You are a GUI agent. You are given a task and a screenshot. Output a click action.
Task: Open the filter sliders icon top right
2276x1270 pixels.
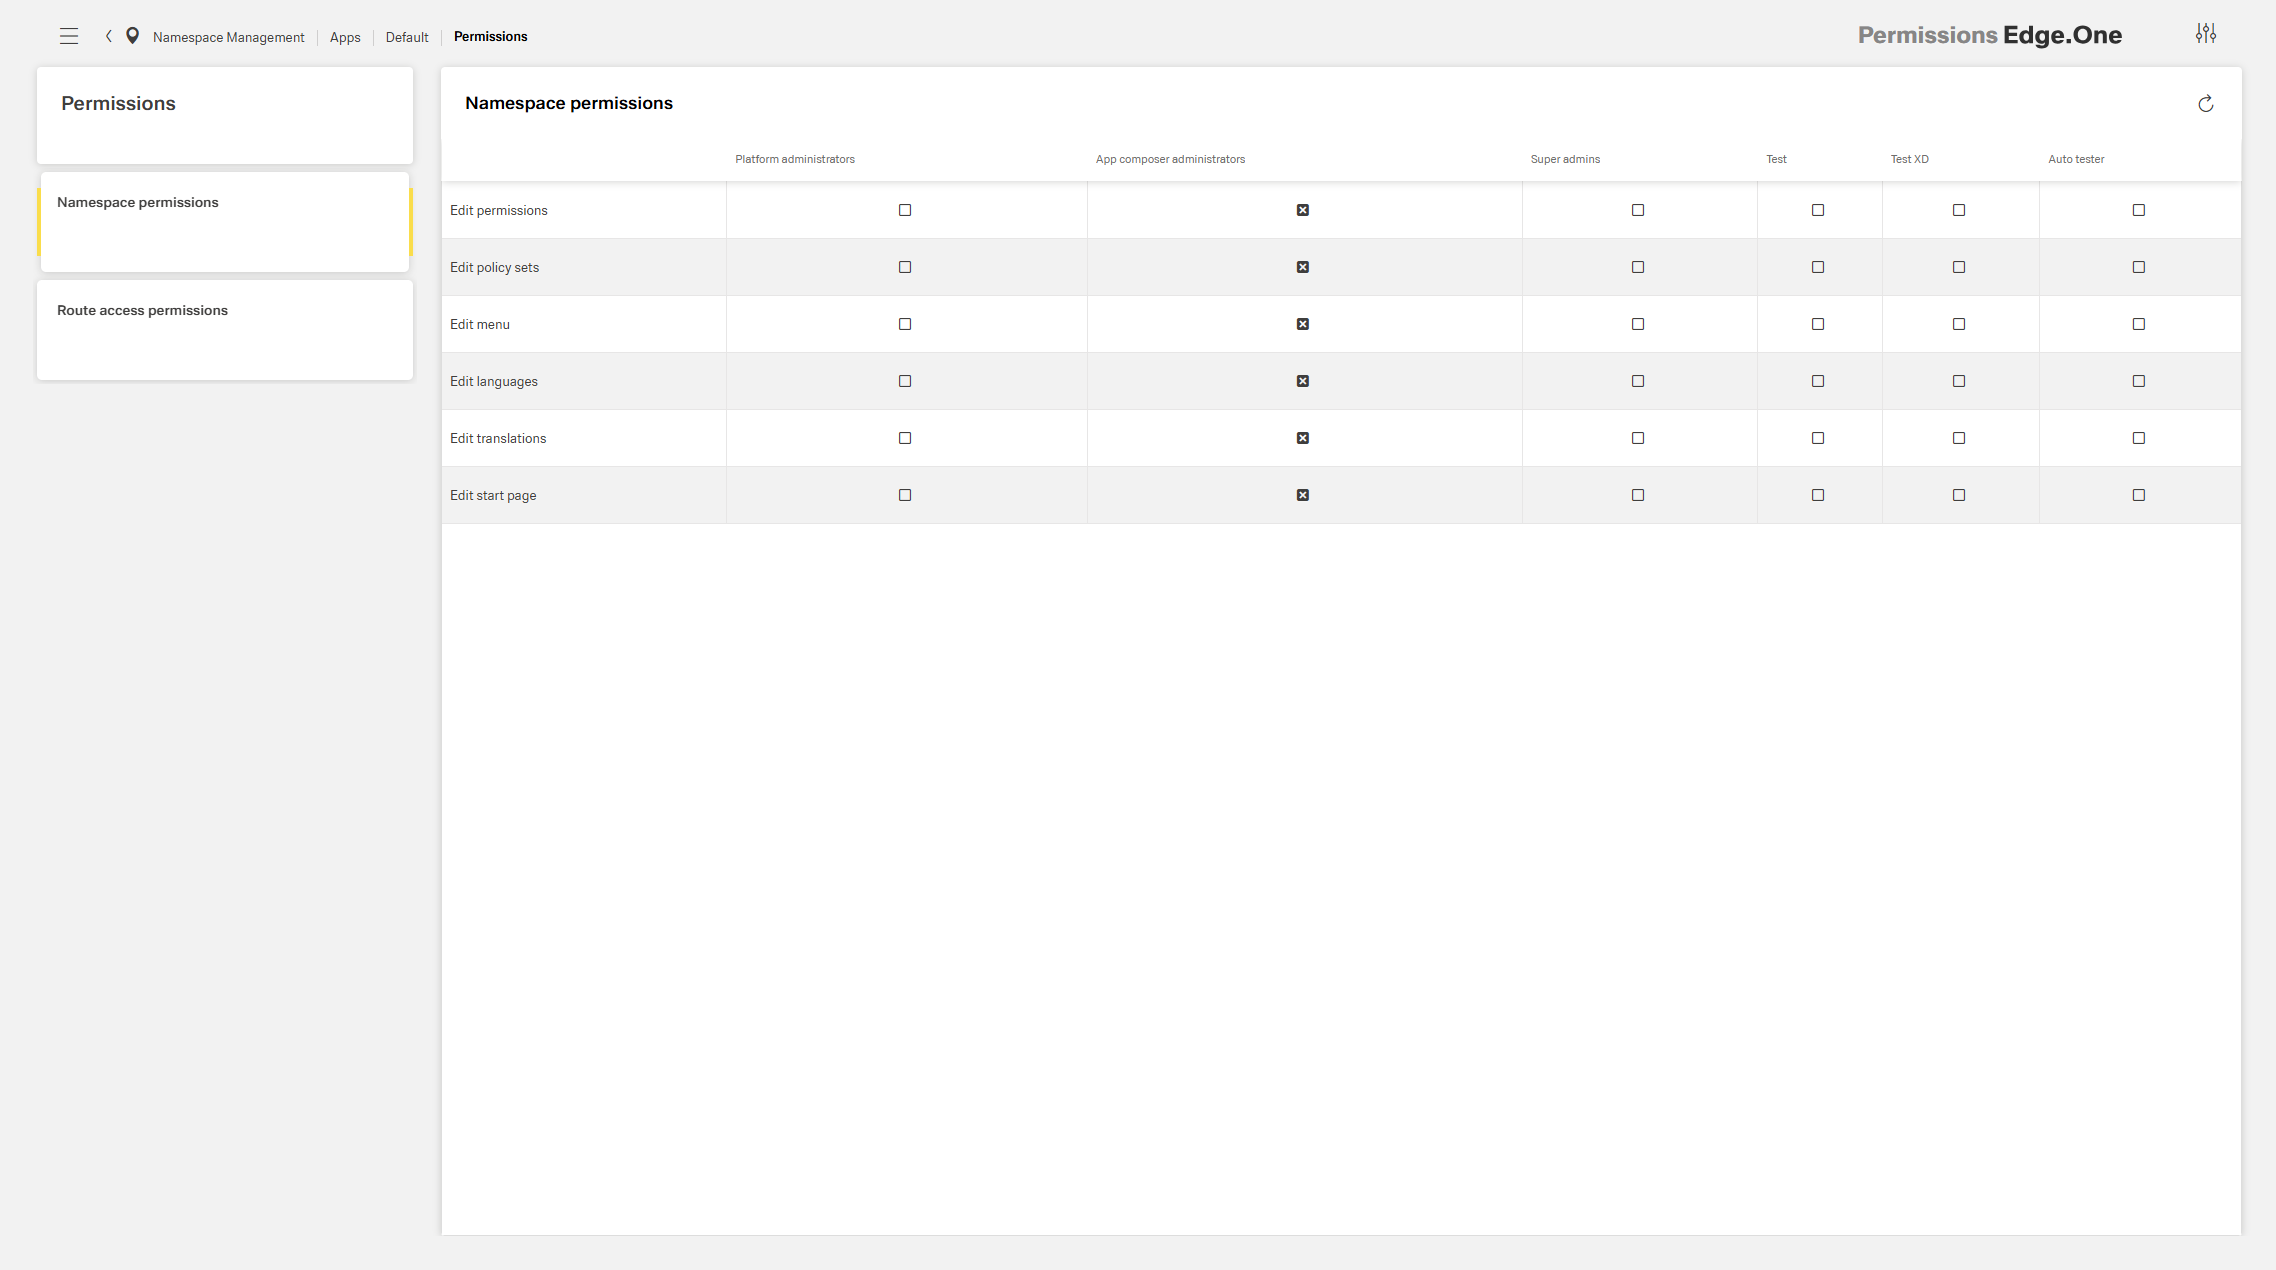(2206, 33)
